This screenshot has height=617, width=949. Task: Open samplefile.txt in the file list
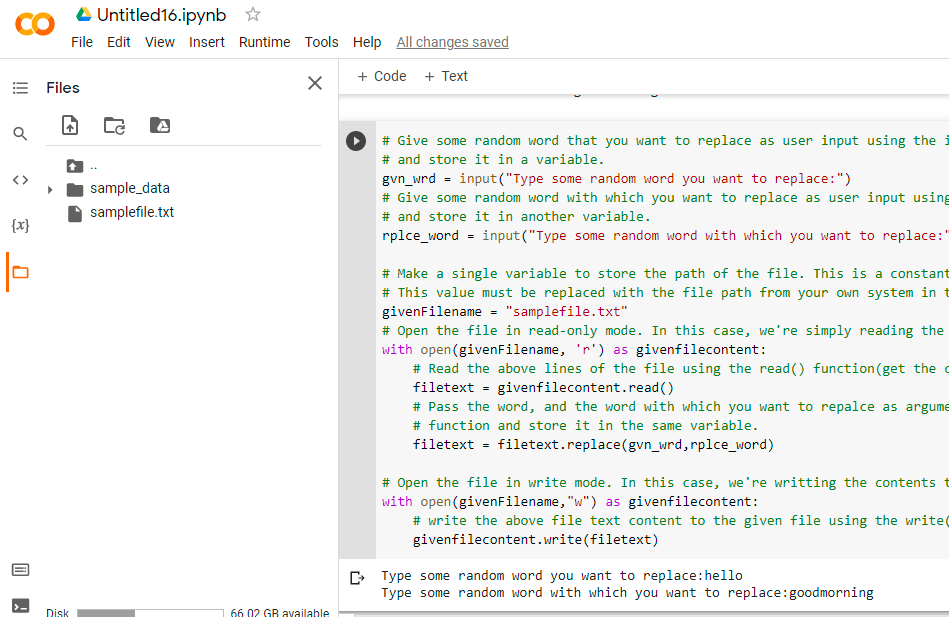pyautogui.click(x=132, y=213)
